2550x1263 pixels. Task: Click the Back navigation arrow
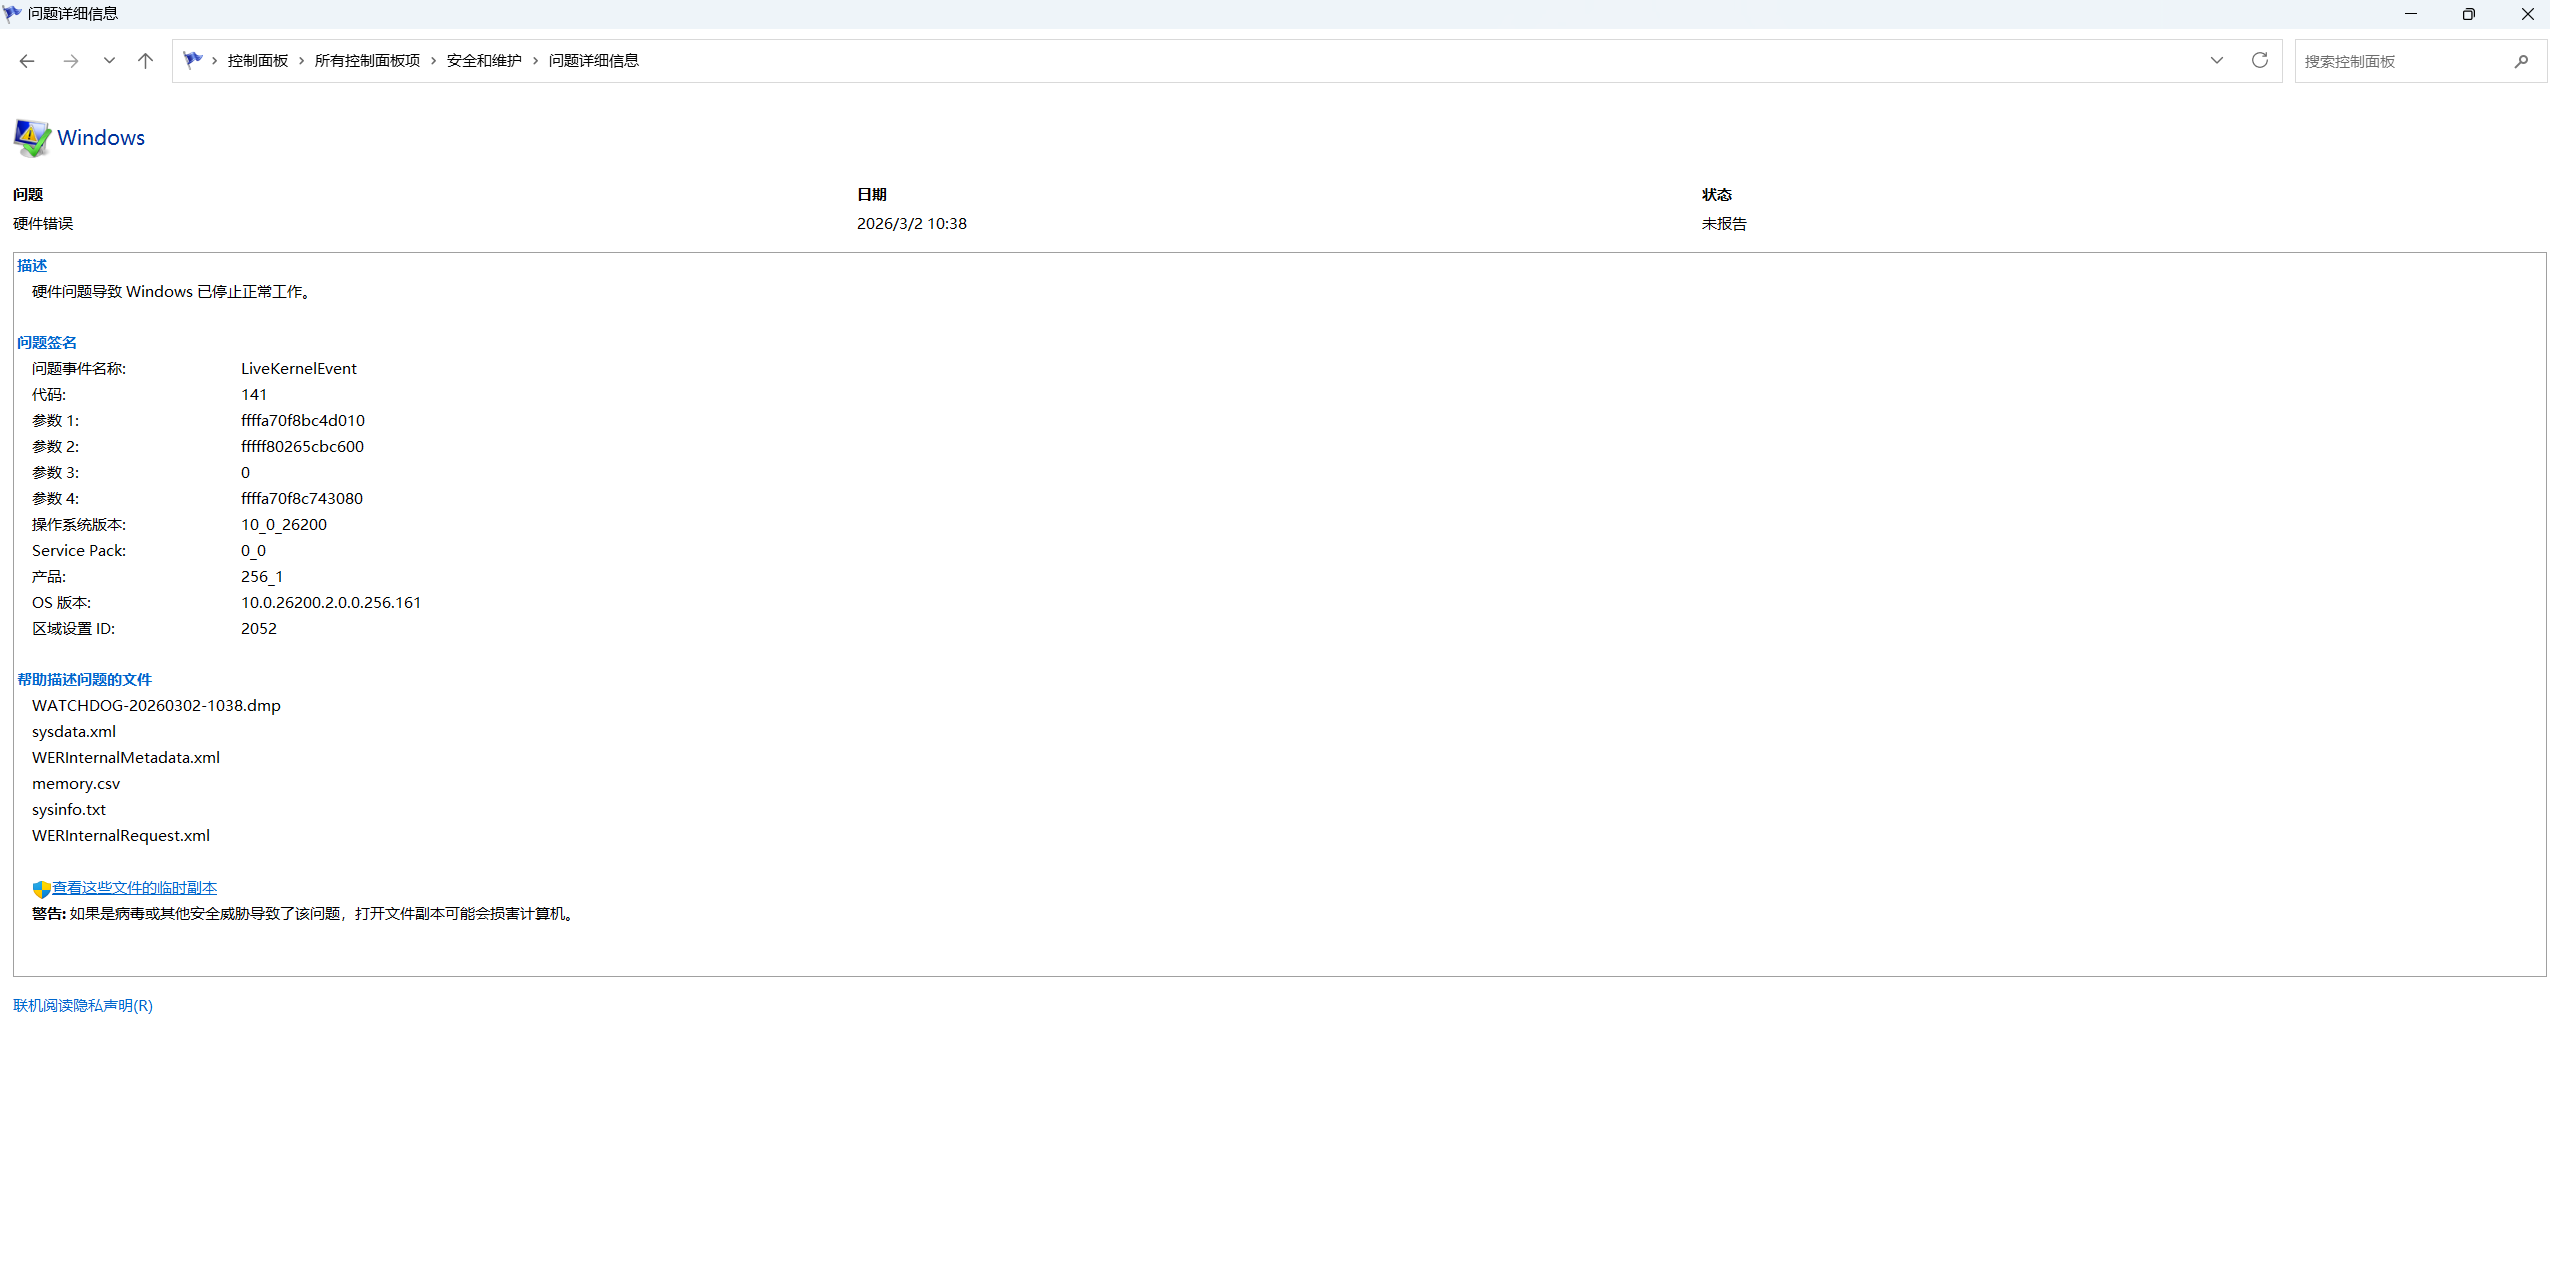(27, 61)
